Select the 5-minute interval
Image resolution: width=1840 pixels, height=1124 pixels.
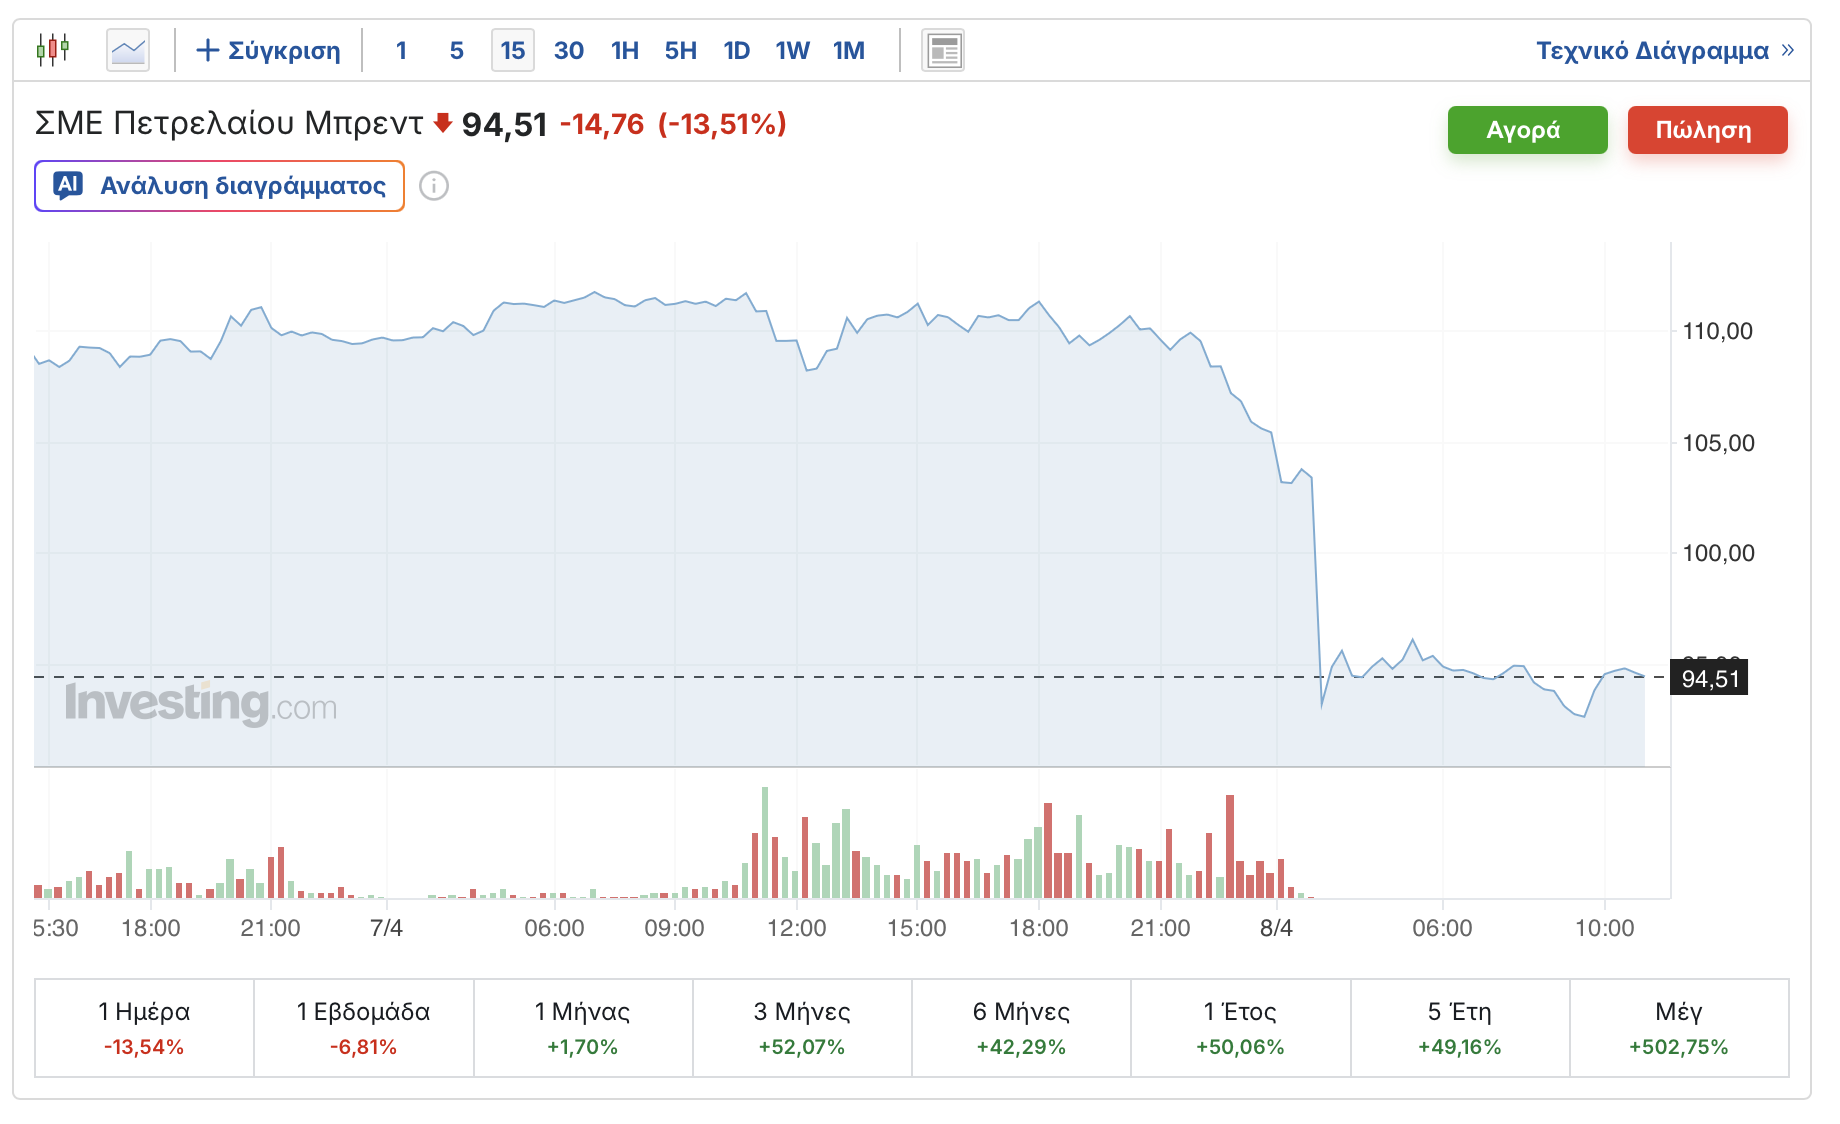coord(456,50)
